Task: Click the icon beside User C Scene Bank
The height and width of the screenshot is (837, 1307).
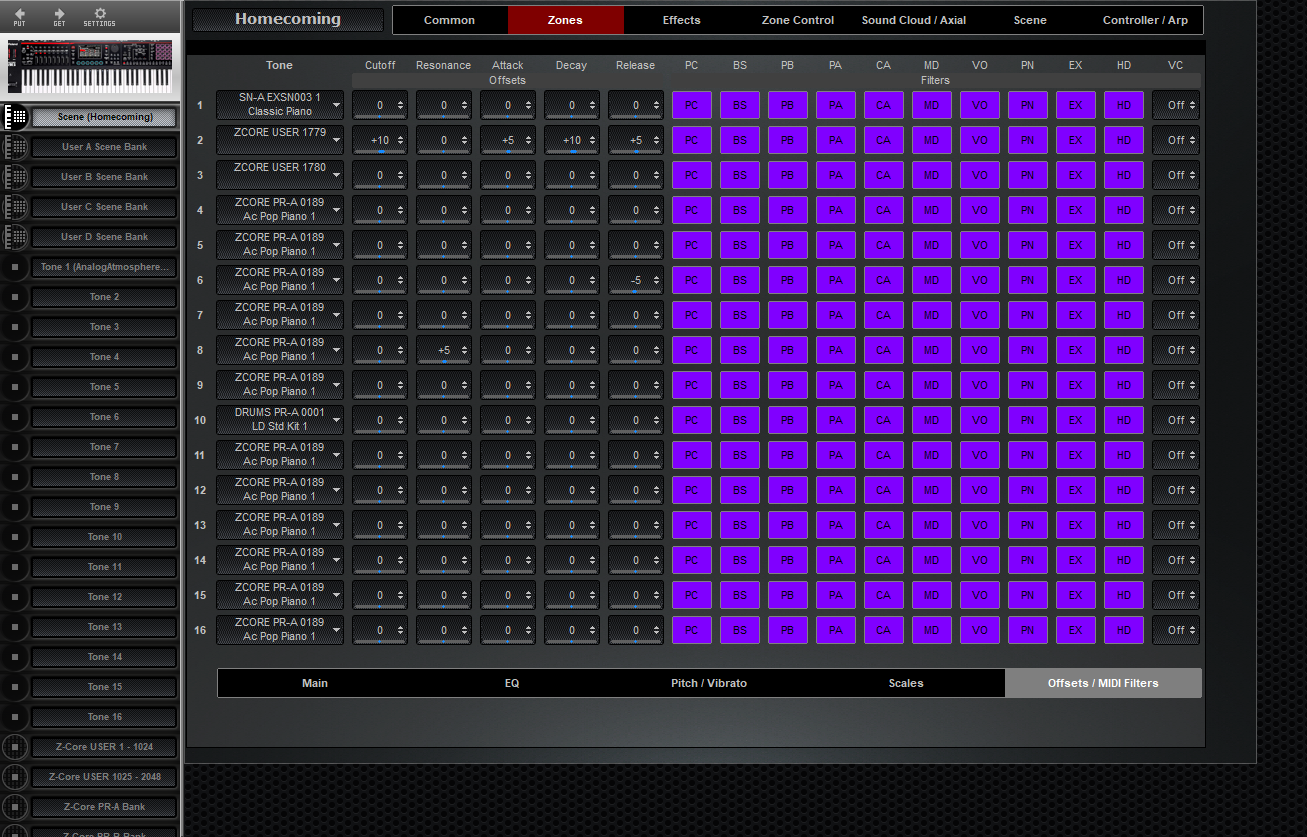Action: click(15, 207)
